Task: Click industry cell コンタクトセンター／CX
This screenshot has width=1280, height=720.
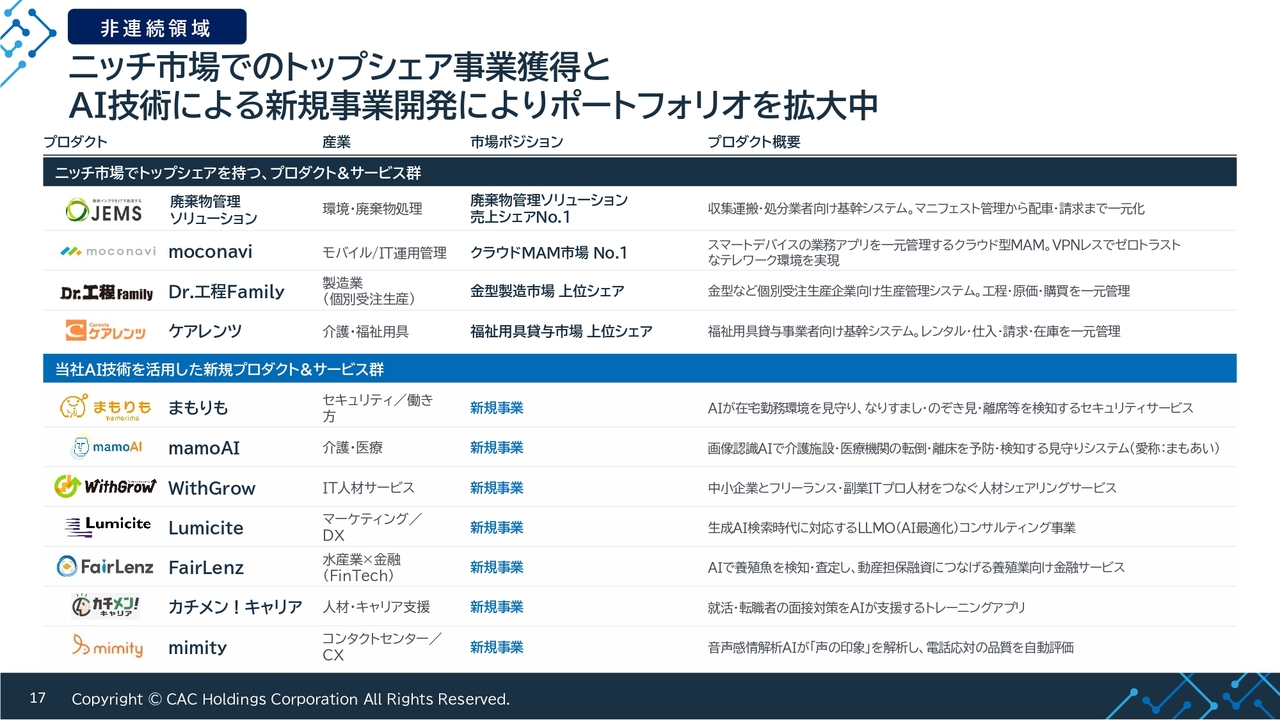Action: coord(382,647)
